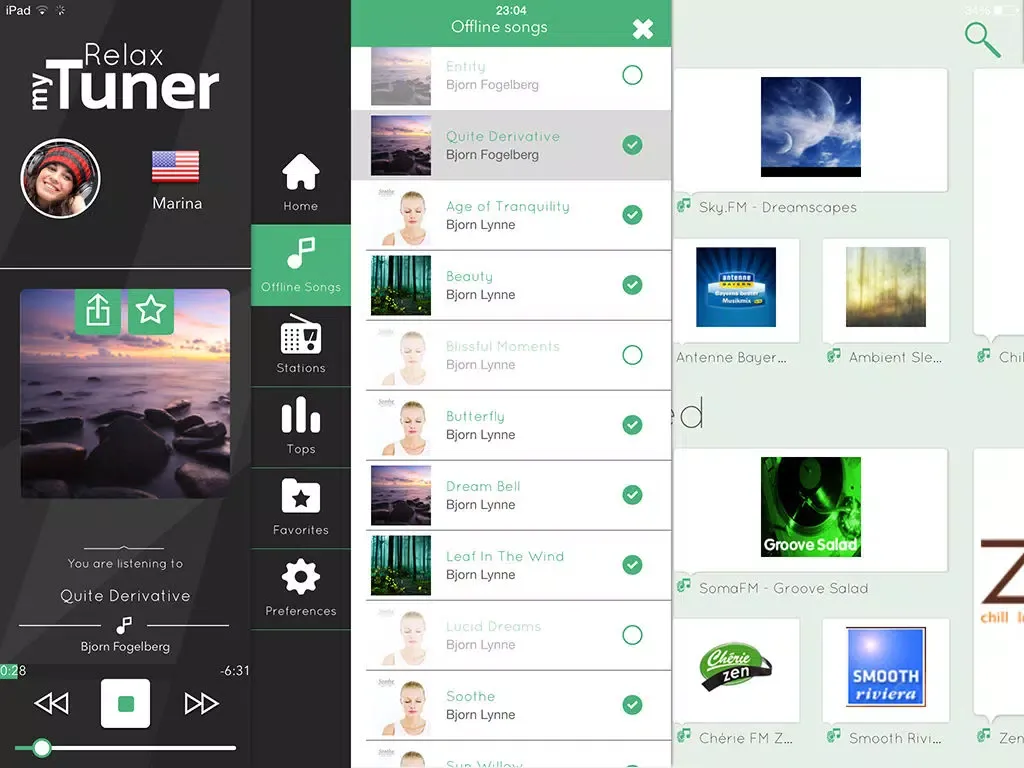
Task: Uncheck the Quite Derivative song
Action: tap(632, 145)
